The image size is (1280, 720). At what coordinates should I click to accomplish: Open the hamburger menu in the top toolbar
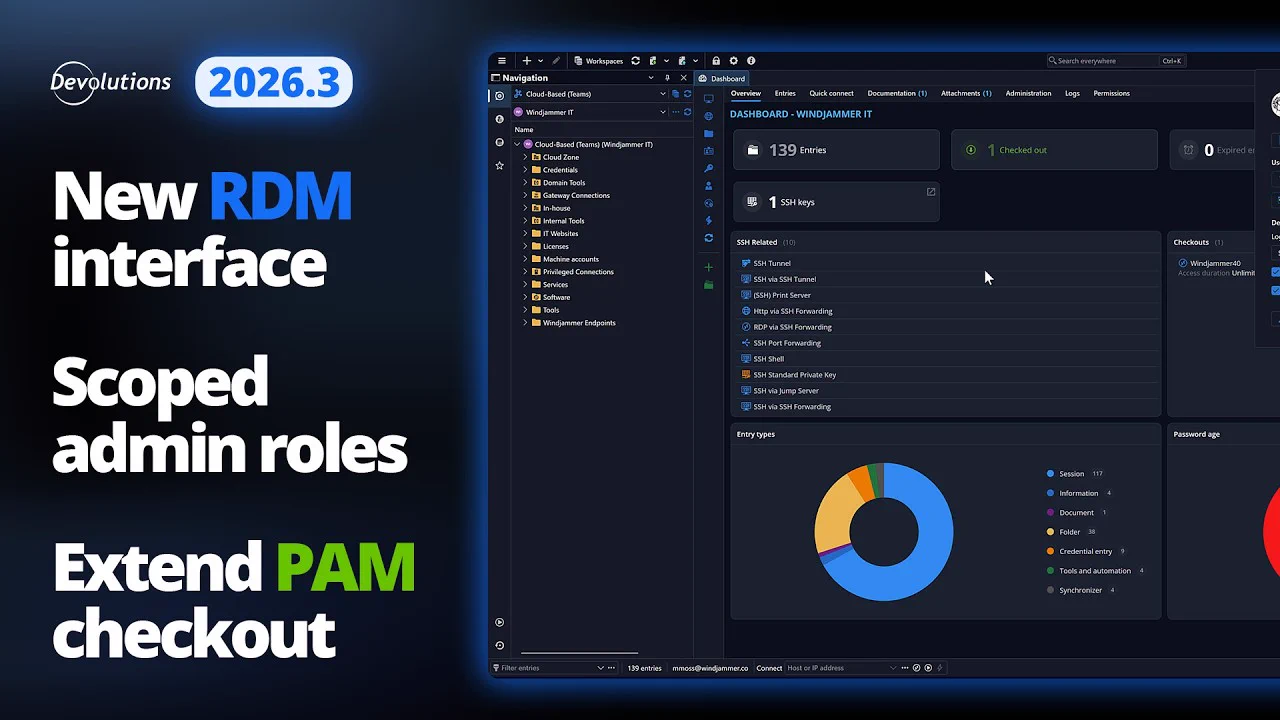502,61
